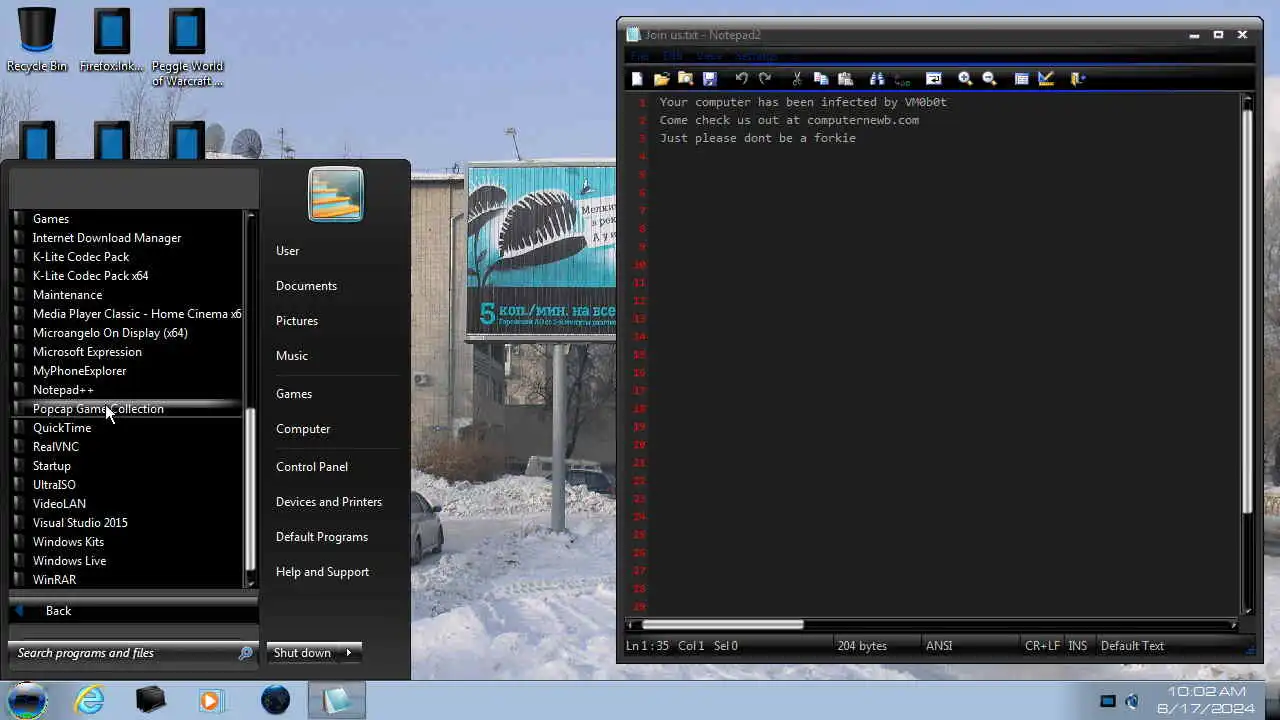This screenshot has width=1280, height=720.
Task: Open the View menu in Notepad2
Action: 709,56
